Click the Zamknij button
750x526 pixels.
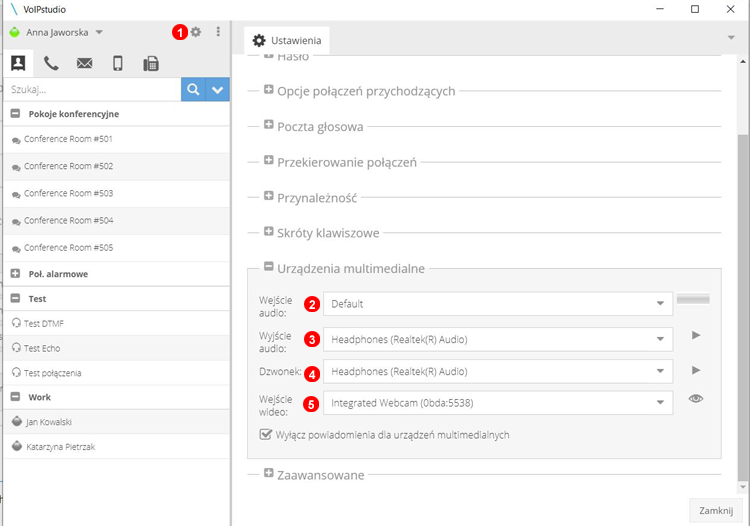(716, 510)
